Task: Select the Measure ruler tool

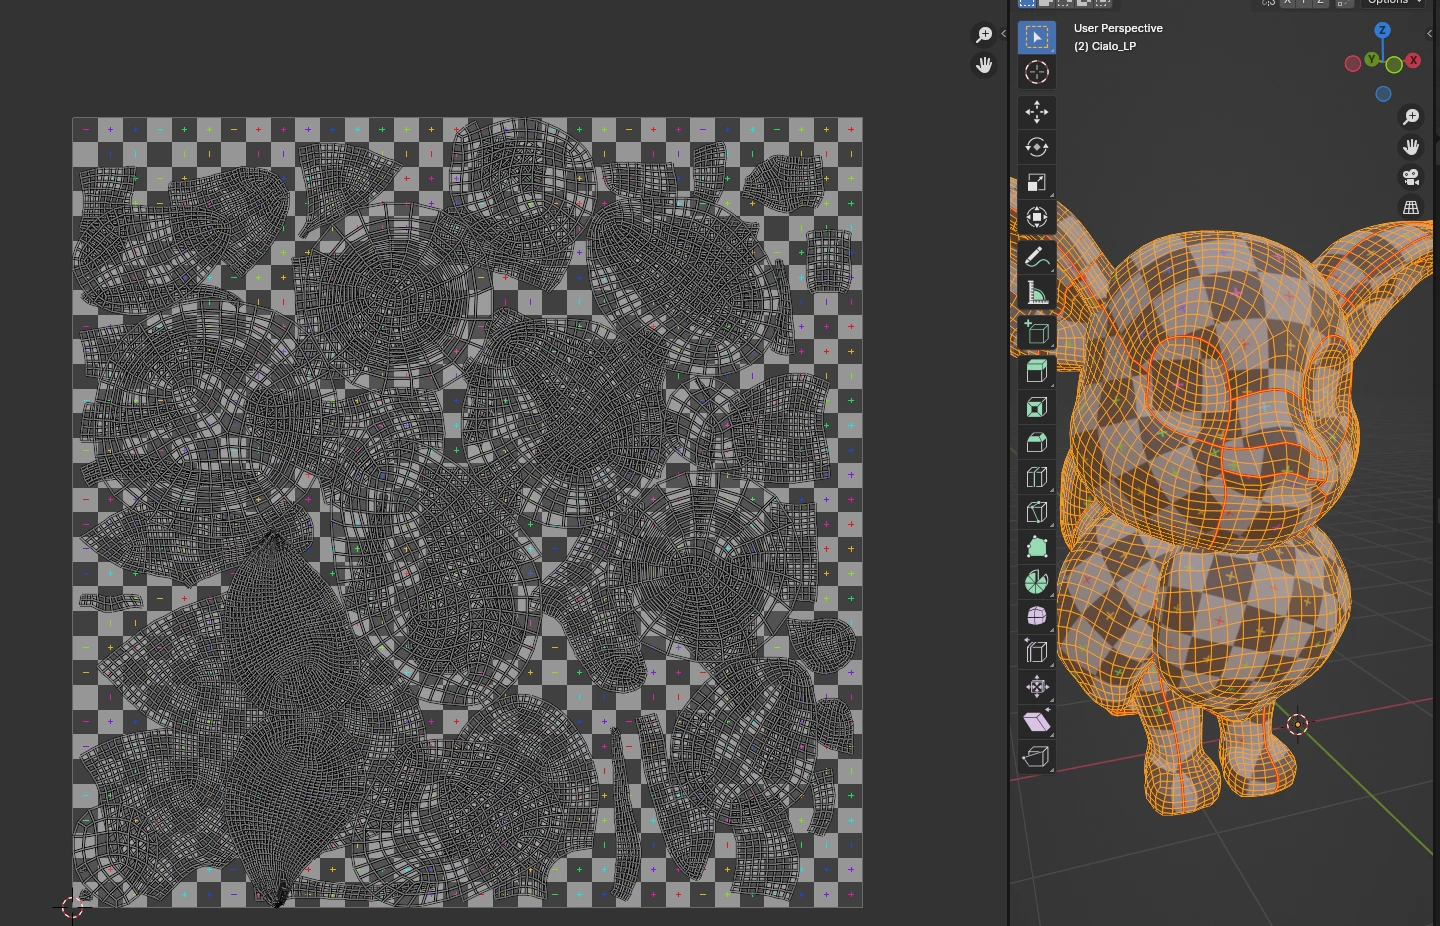Action: point(1037,292)
